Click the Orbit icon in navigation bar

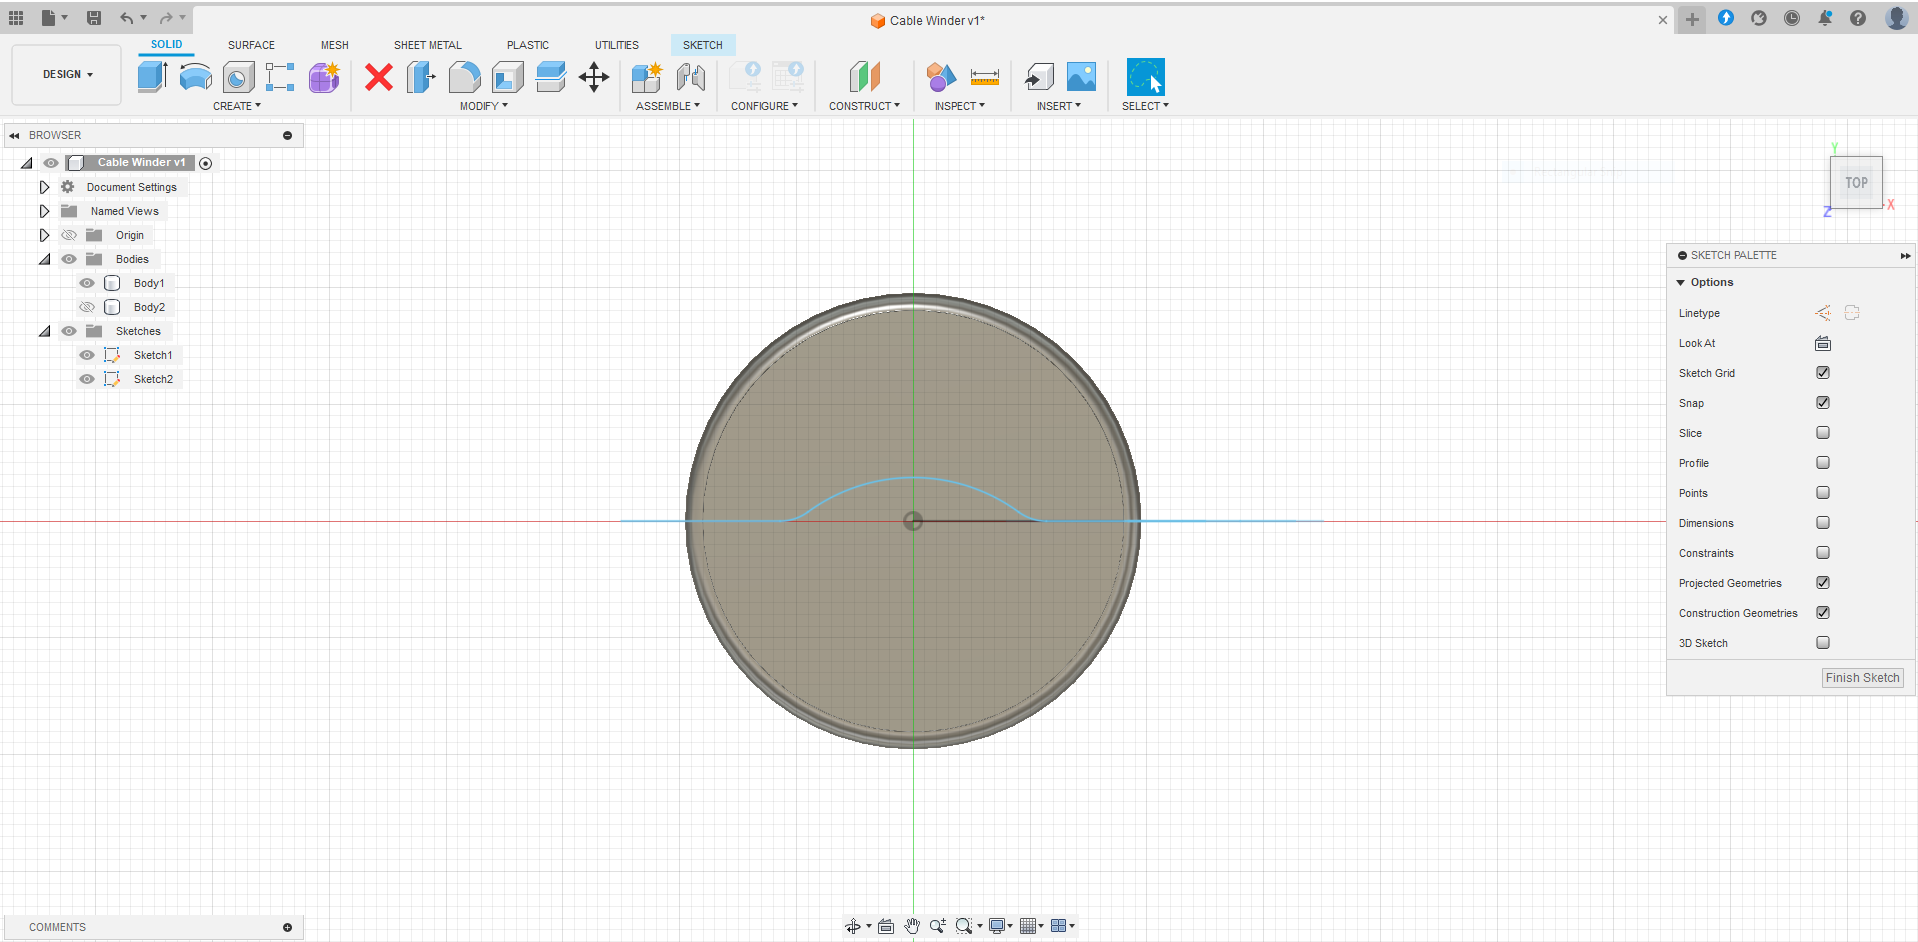(853, 926)
